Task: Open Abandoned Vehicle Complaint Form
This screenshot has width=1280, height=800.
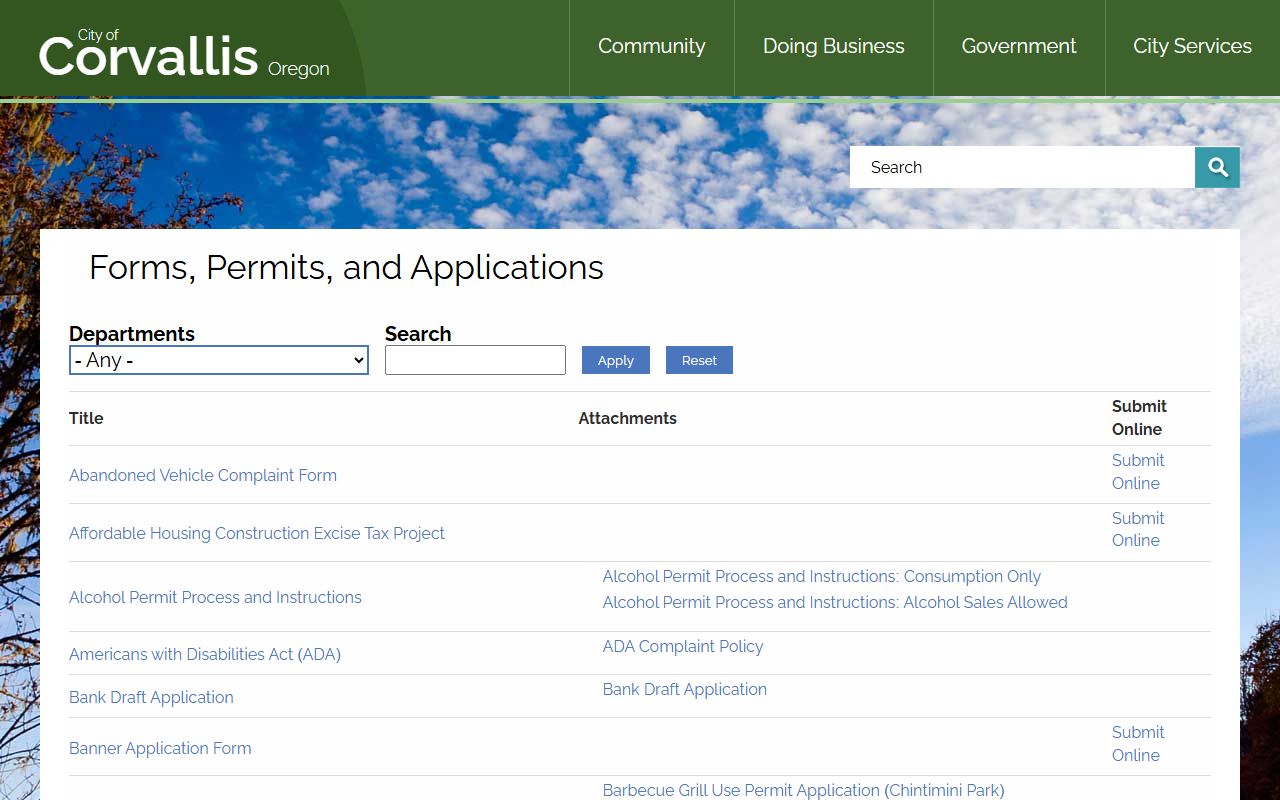Action: pos(203,475)
